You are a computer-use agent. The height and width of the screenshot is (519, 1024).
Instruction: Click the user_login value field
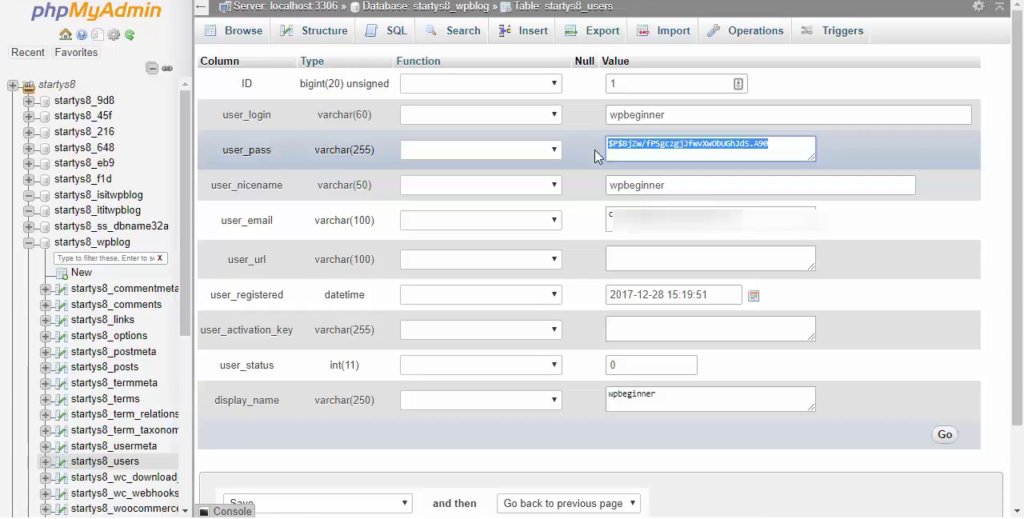click(788, 115)
